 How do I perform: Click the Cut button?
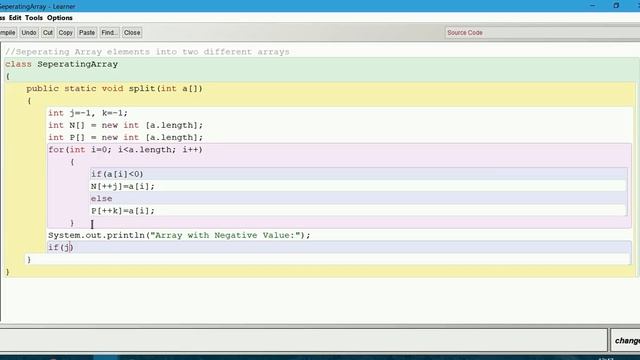click(x=48, y=33)
